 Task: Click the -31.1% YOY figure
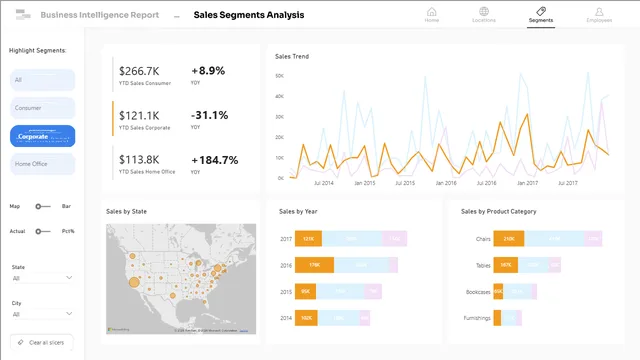click(x=209, y=115)
